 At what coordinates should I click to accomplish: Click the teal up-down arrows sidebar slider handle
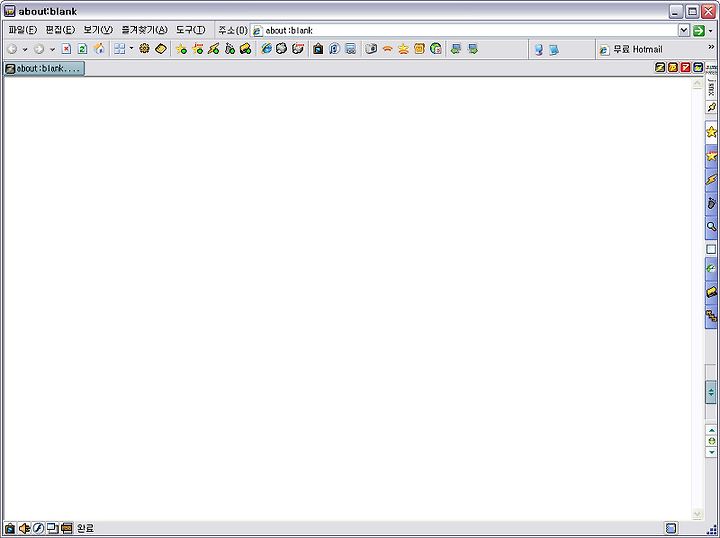[x=711, y=392]
